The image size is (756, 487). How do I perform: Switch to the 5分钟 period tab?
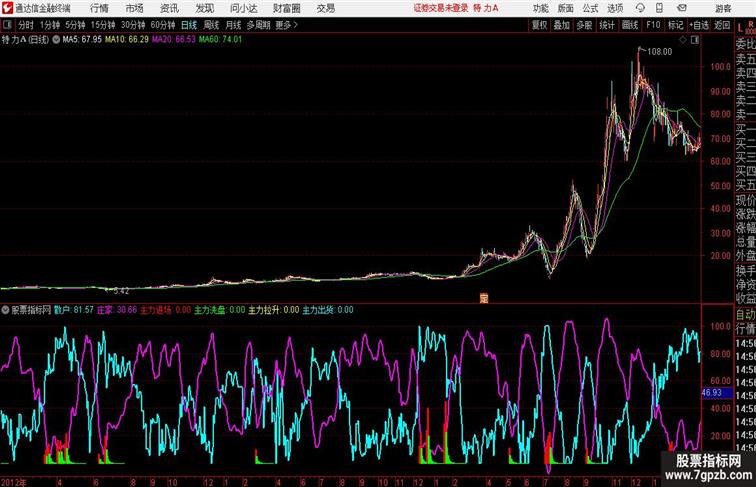[75, 25]
